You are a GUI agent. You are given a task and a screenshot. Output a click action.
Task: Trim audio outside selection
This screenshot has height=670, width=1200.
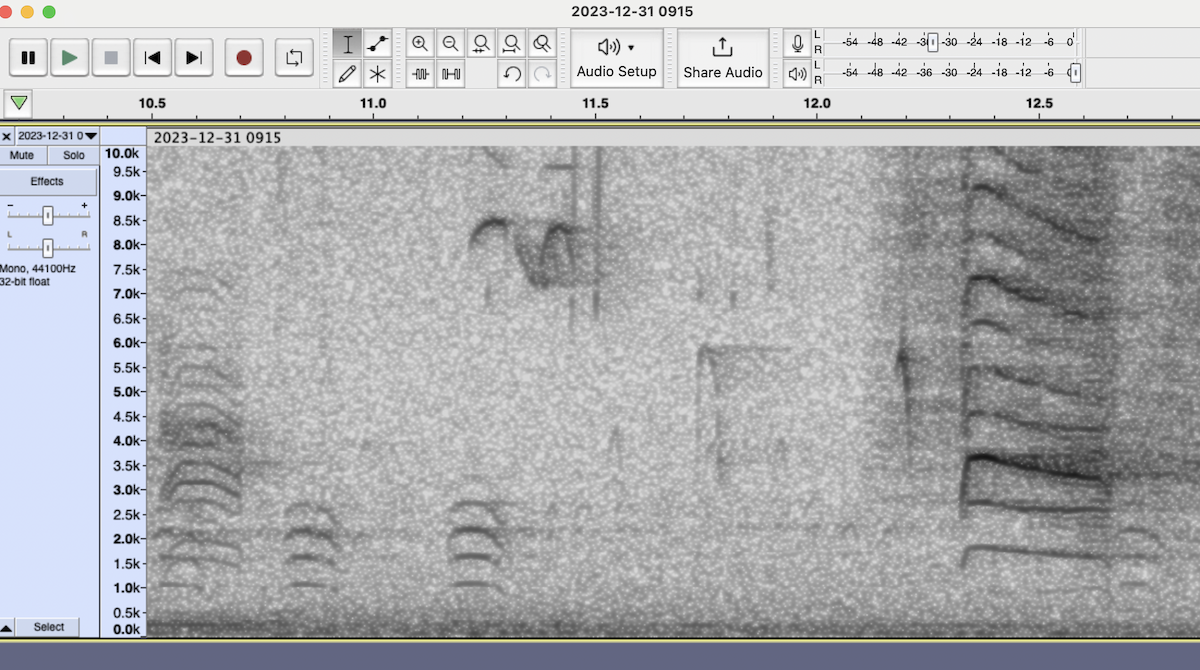point(420,74)
